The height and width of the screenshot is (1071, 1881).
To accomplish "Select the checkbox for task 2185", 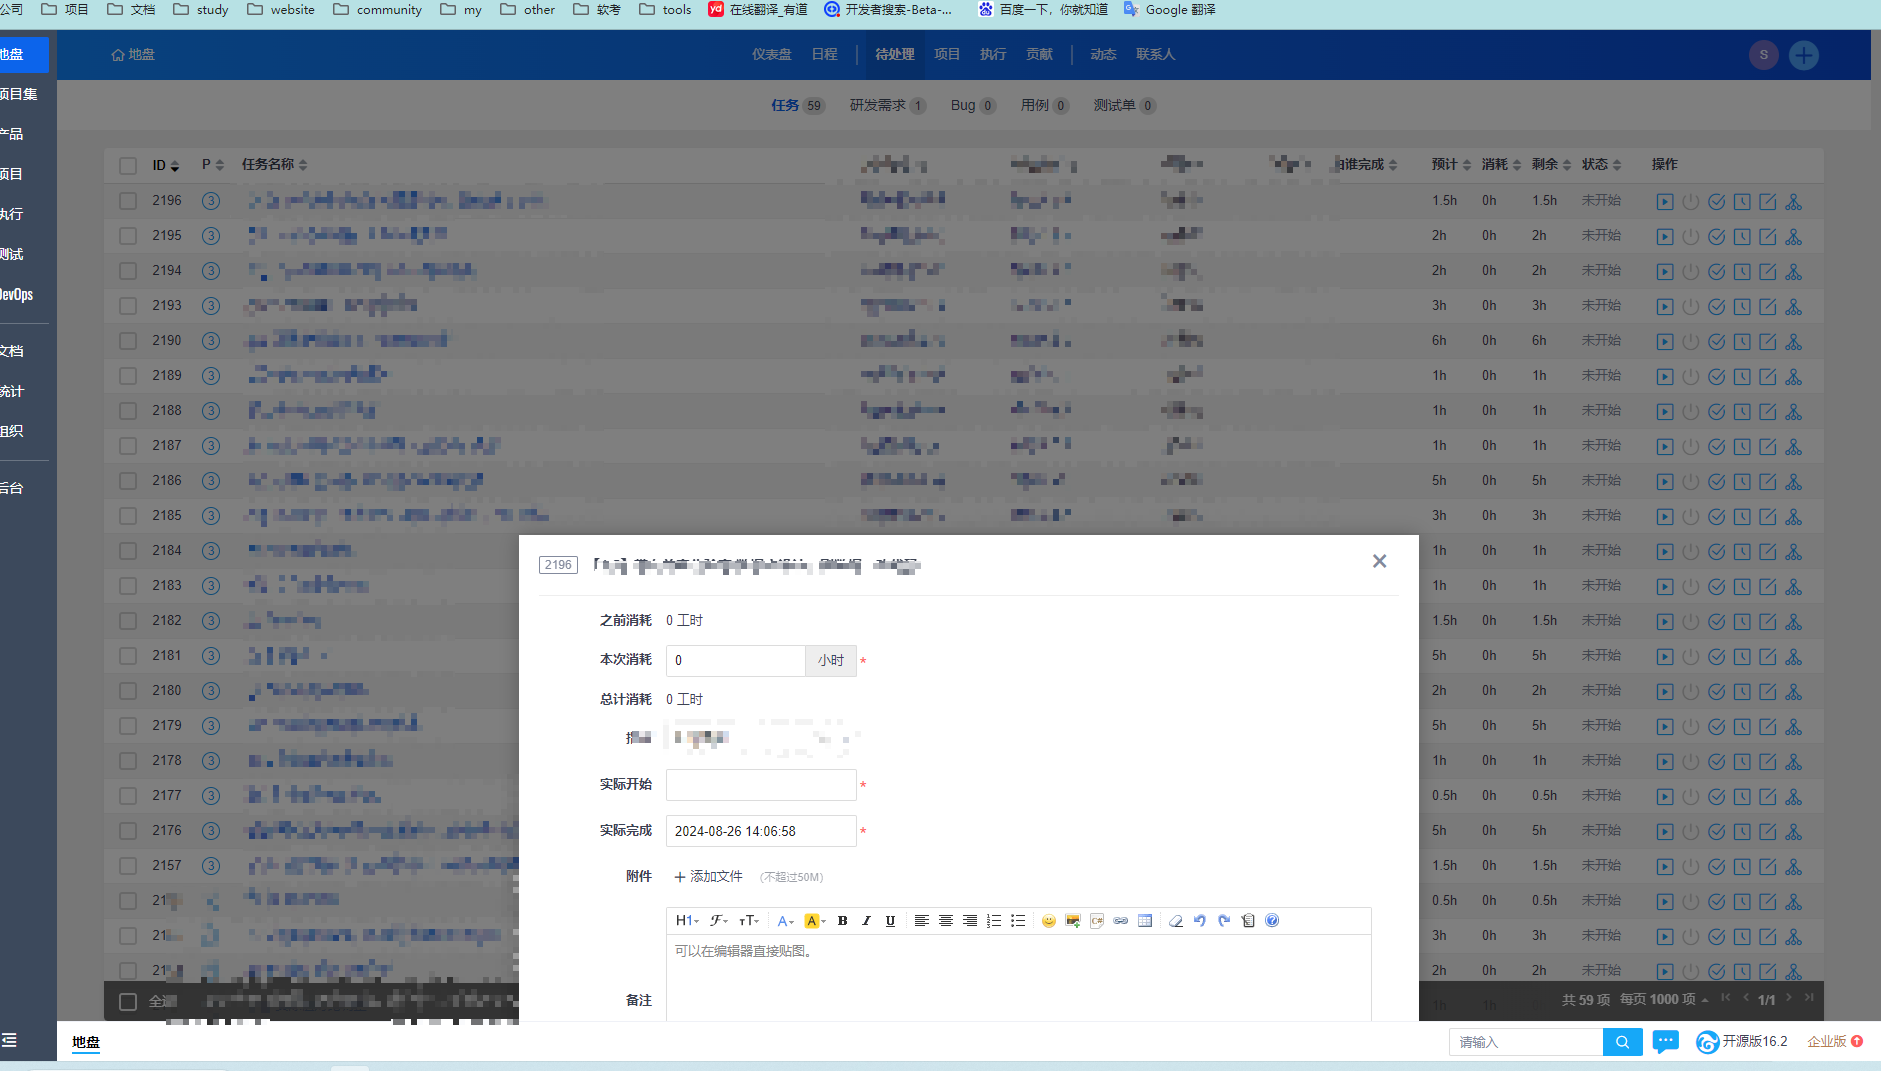I will click(128, 516).
